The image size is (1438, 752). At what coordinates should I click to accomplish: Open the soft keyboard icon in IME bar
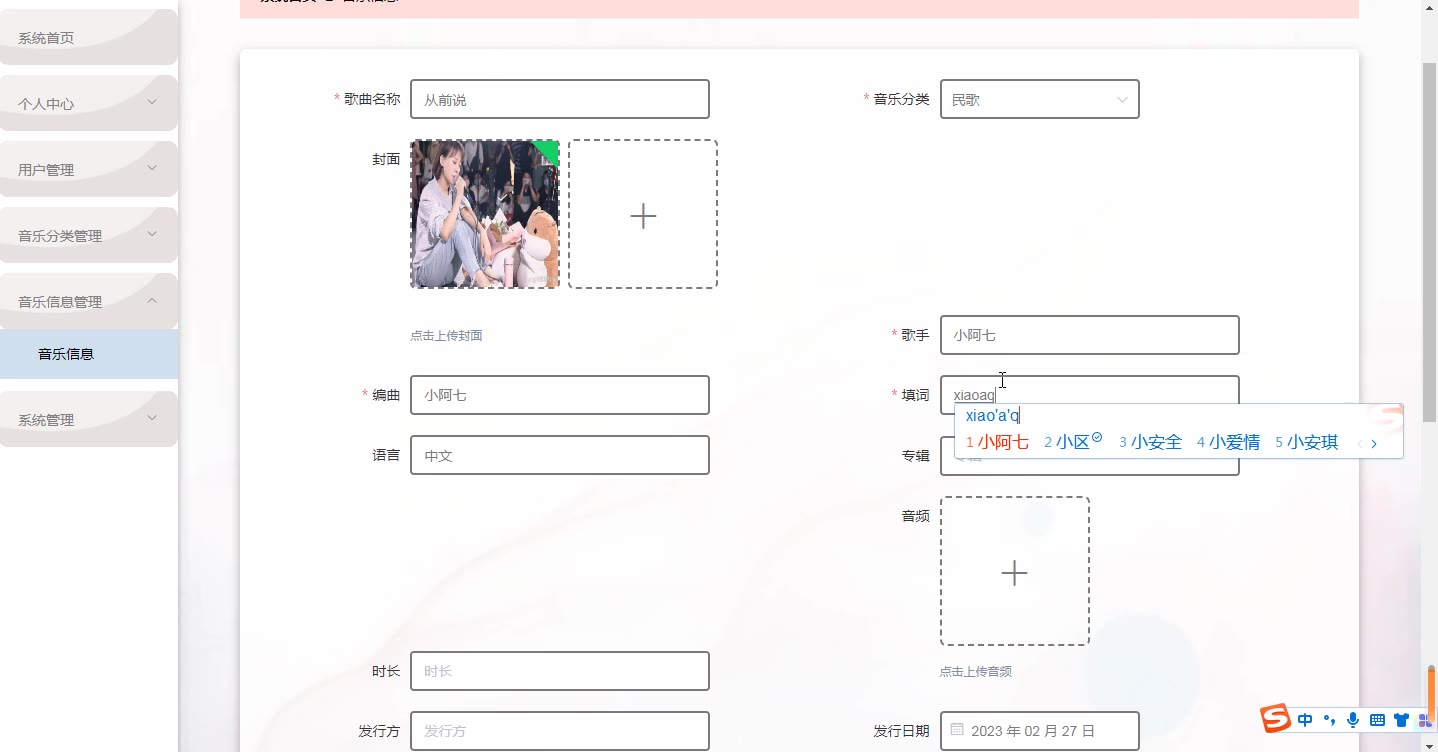pos(1377,720)
